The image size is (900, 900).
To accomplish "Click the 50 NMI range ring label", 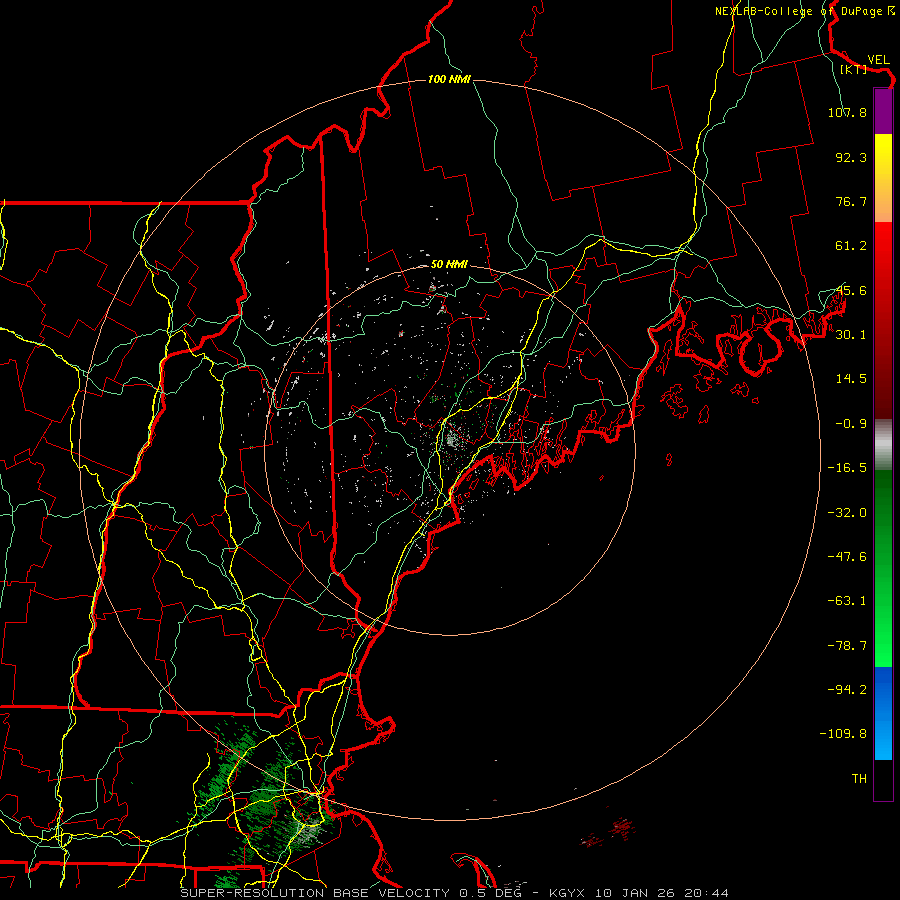I will [449, 265].
